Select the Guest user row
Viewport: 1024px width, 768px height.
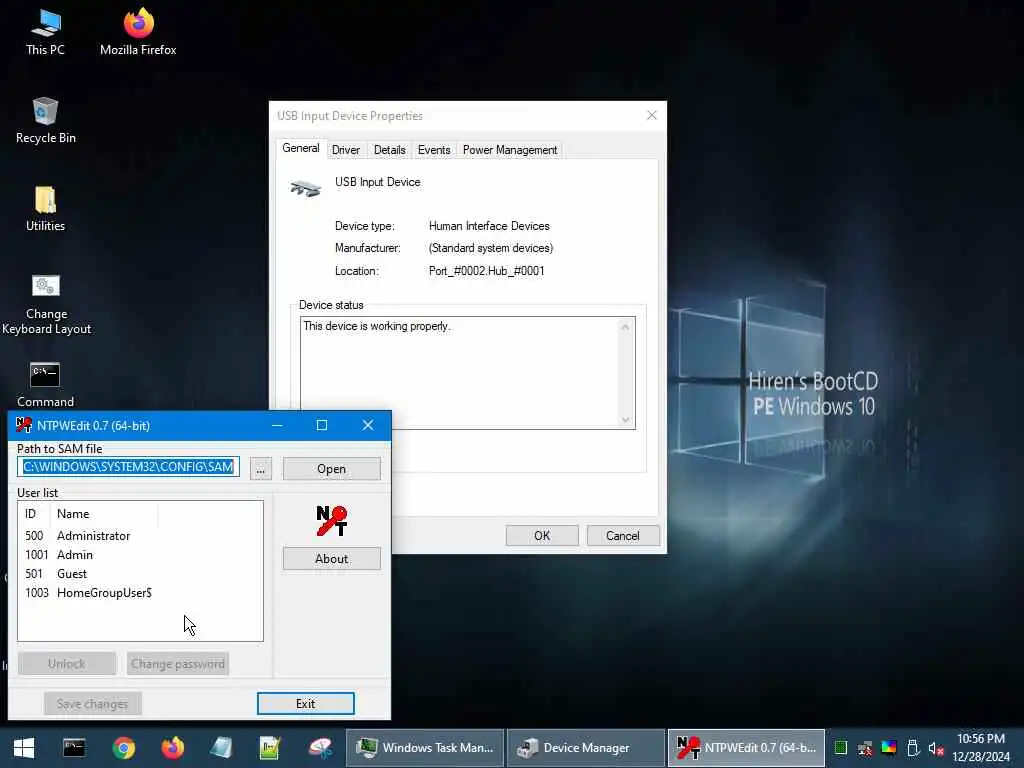(140, 573)
